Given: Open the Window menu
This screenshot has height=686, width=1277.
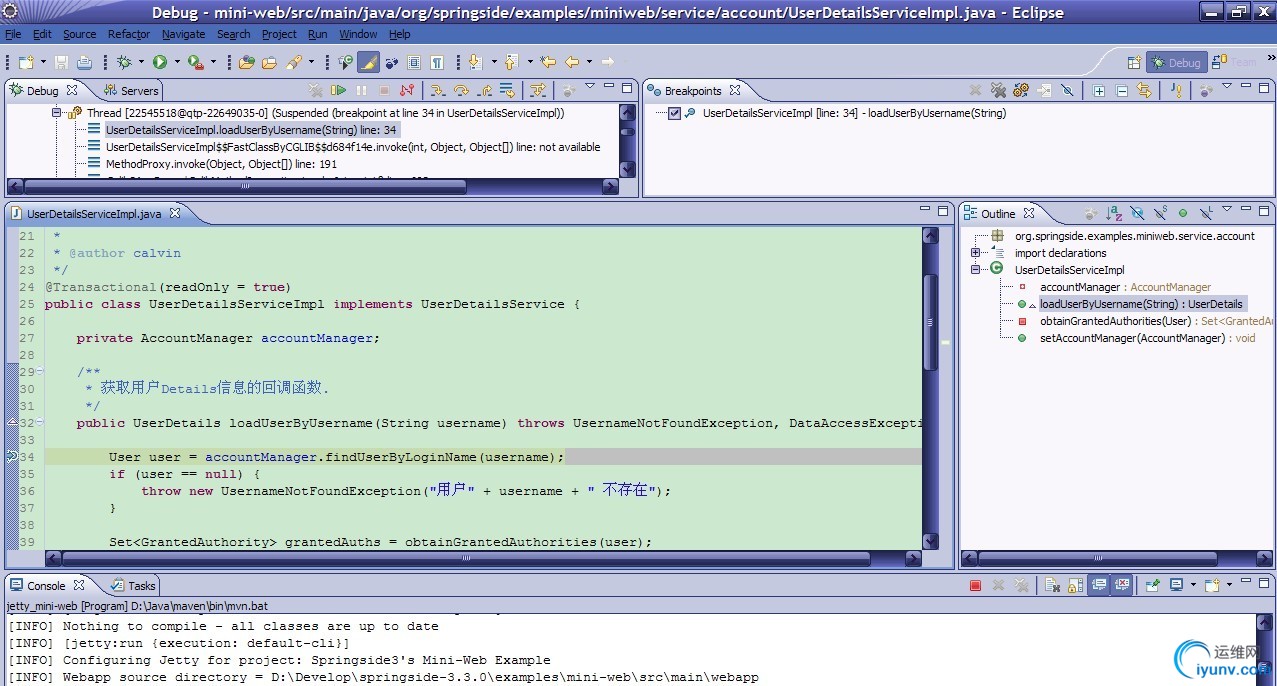Looking at the screenshot, I should pyautogui.click(x=358, y=34).
